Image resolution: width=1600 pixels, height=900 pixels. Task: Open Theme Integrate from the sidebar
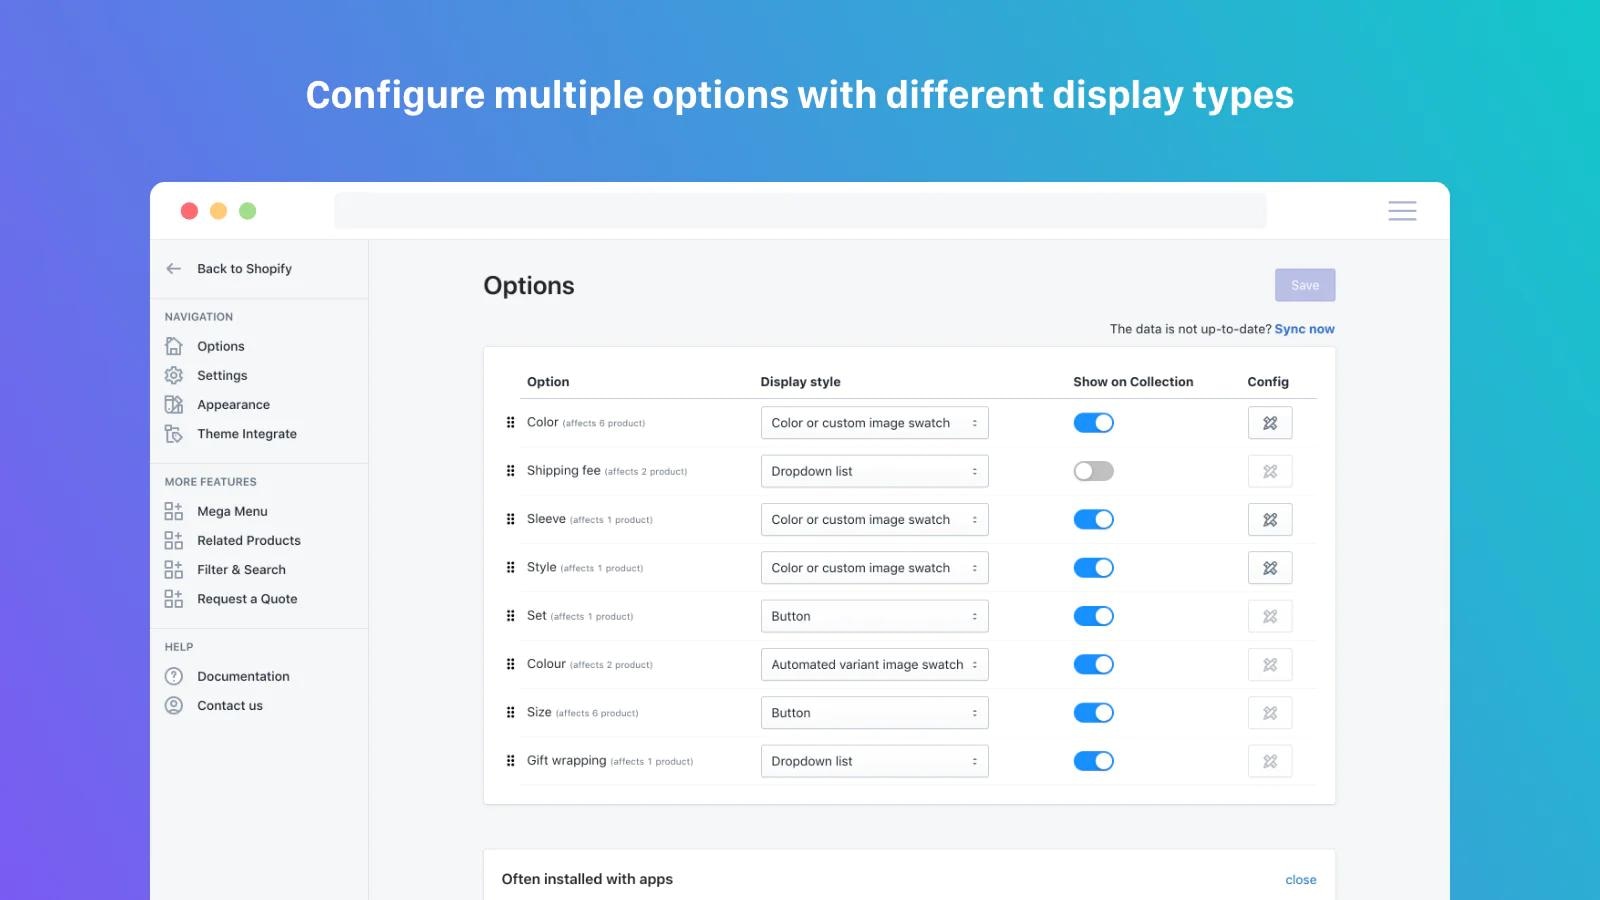[x=174, y=433]
